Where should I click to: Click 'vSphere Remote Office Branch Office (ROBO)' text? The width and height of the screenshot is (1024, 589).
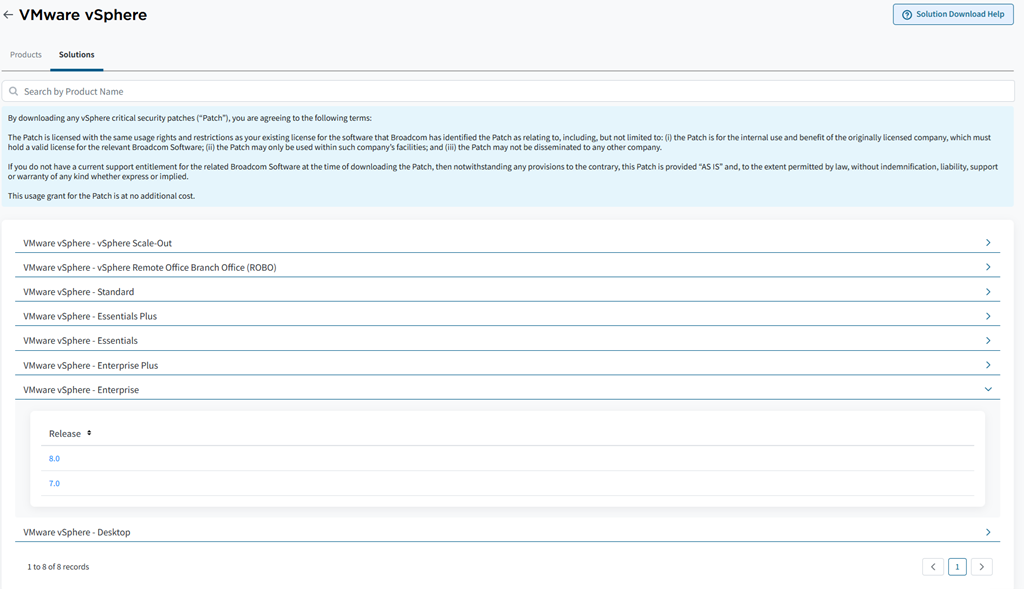[187, 268]
